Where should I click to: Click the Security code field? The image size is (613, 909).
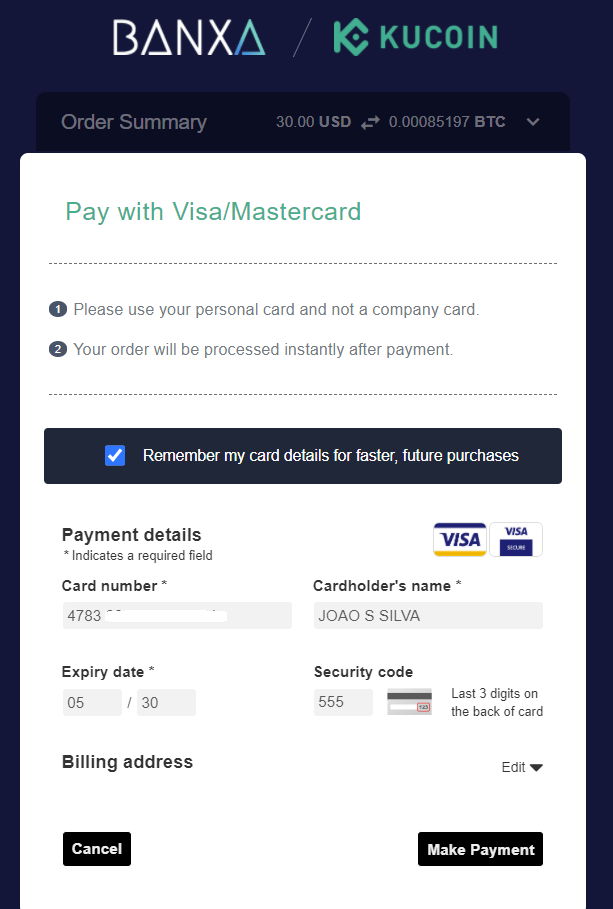click(343, 702)
